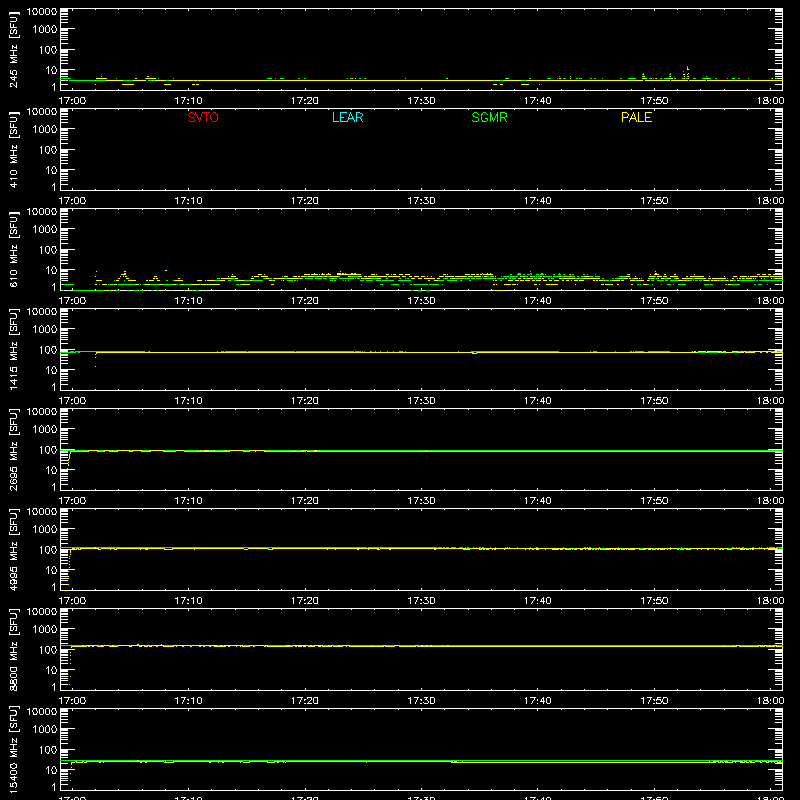This screenshot has height=800, width=800.
Task: Select the 245 MHz [SFU] axis label
Action: tap(14, 49)
